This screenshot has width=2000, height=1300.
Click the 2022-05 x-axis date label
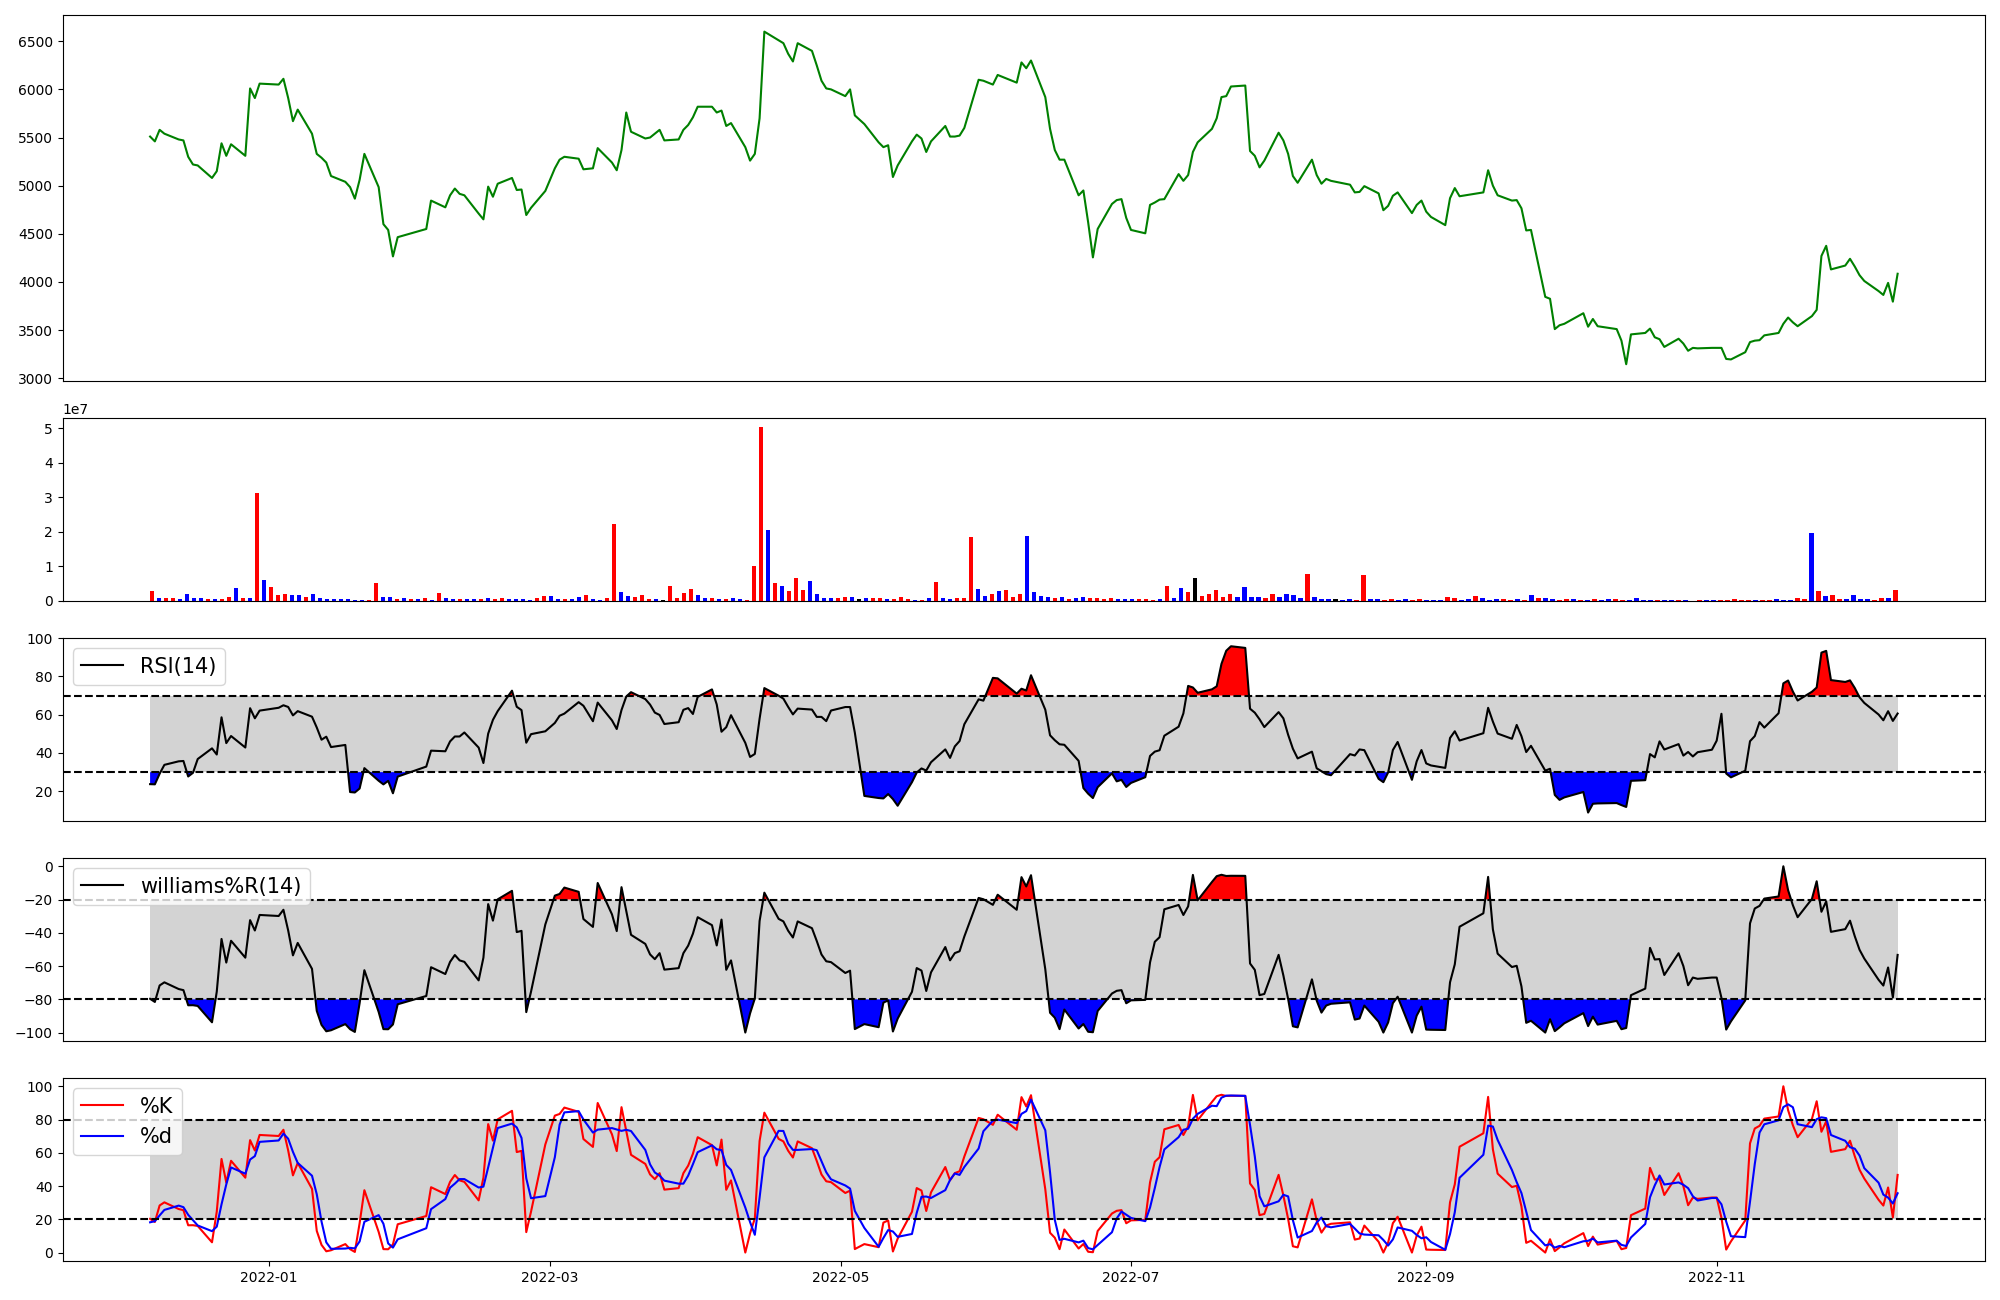point(841,1277)
